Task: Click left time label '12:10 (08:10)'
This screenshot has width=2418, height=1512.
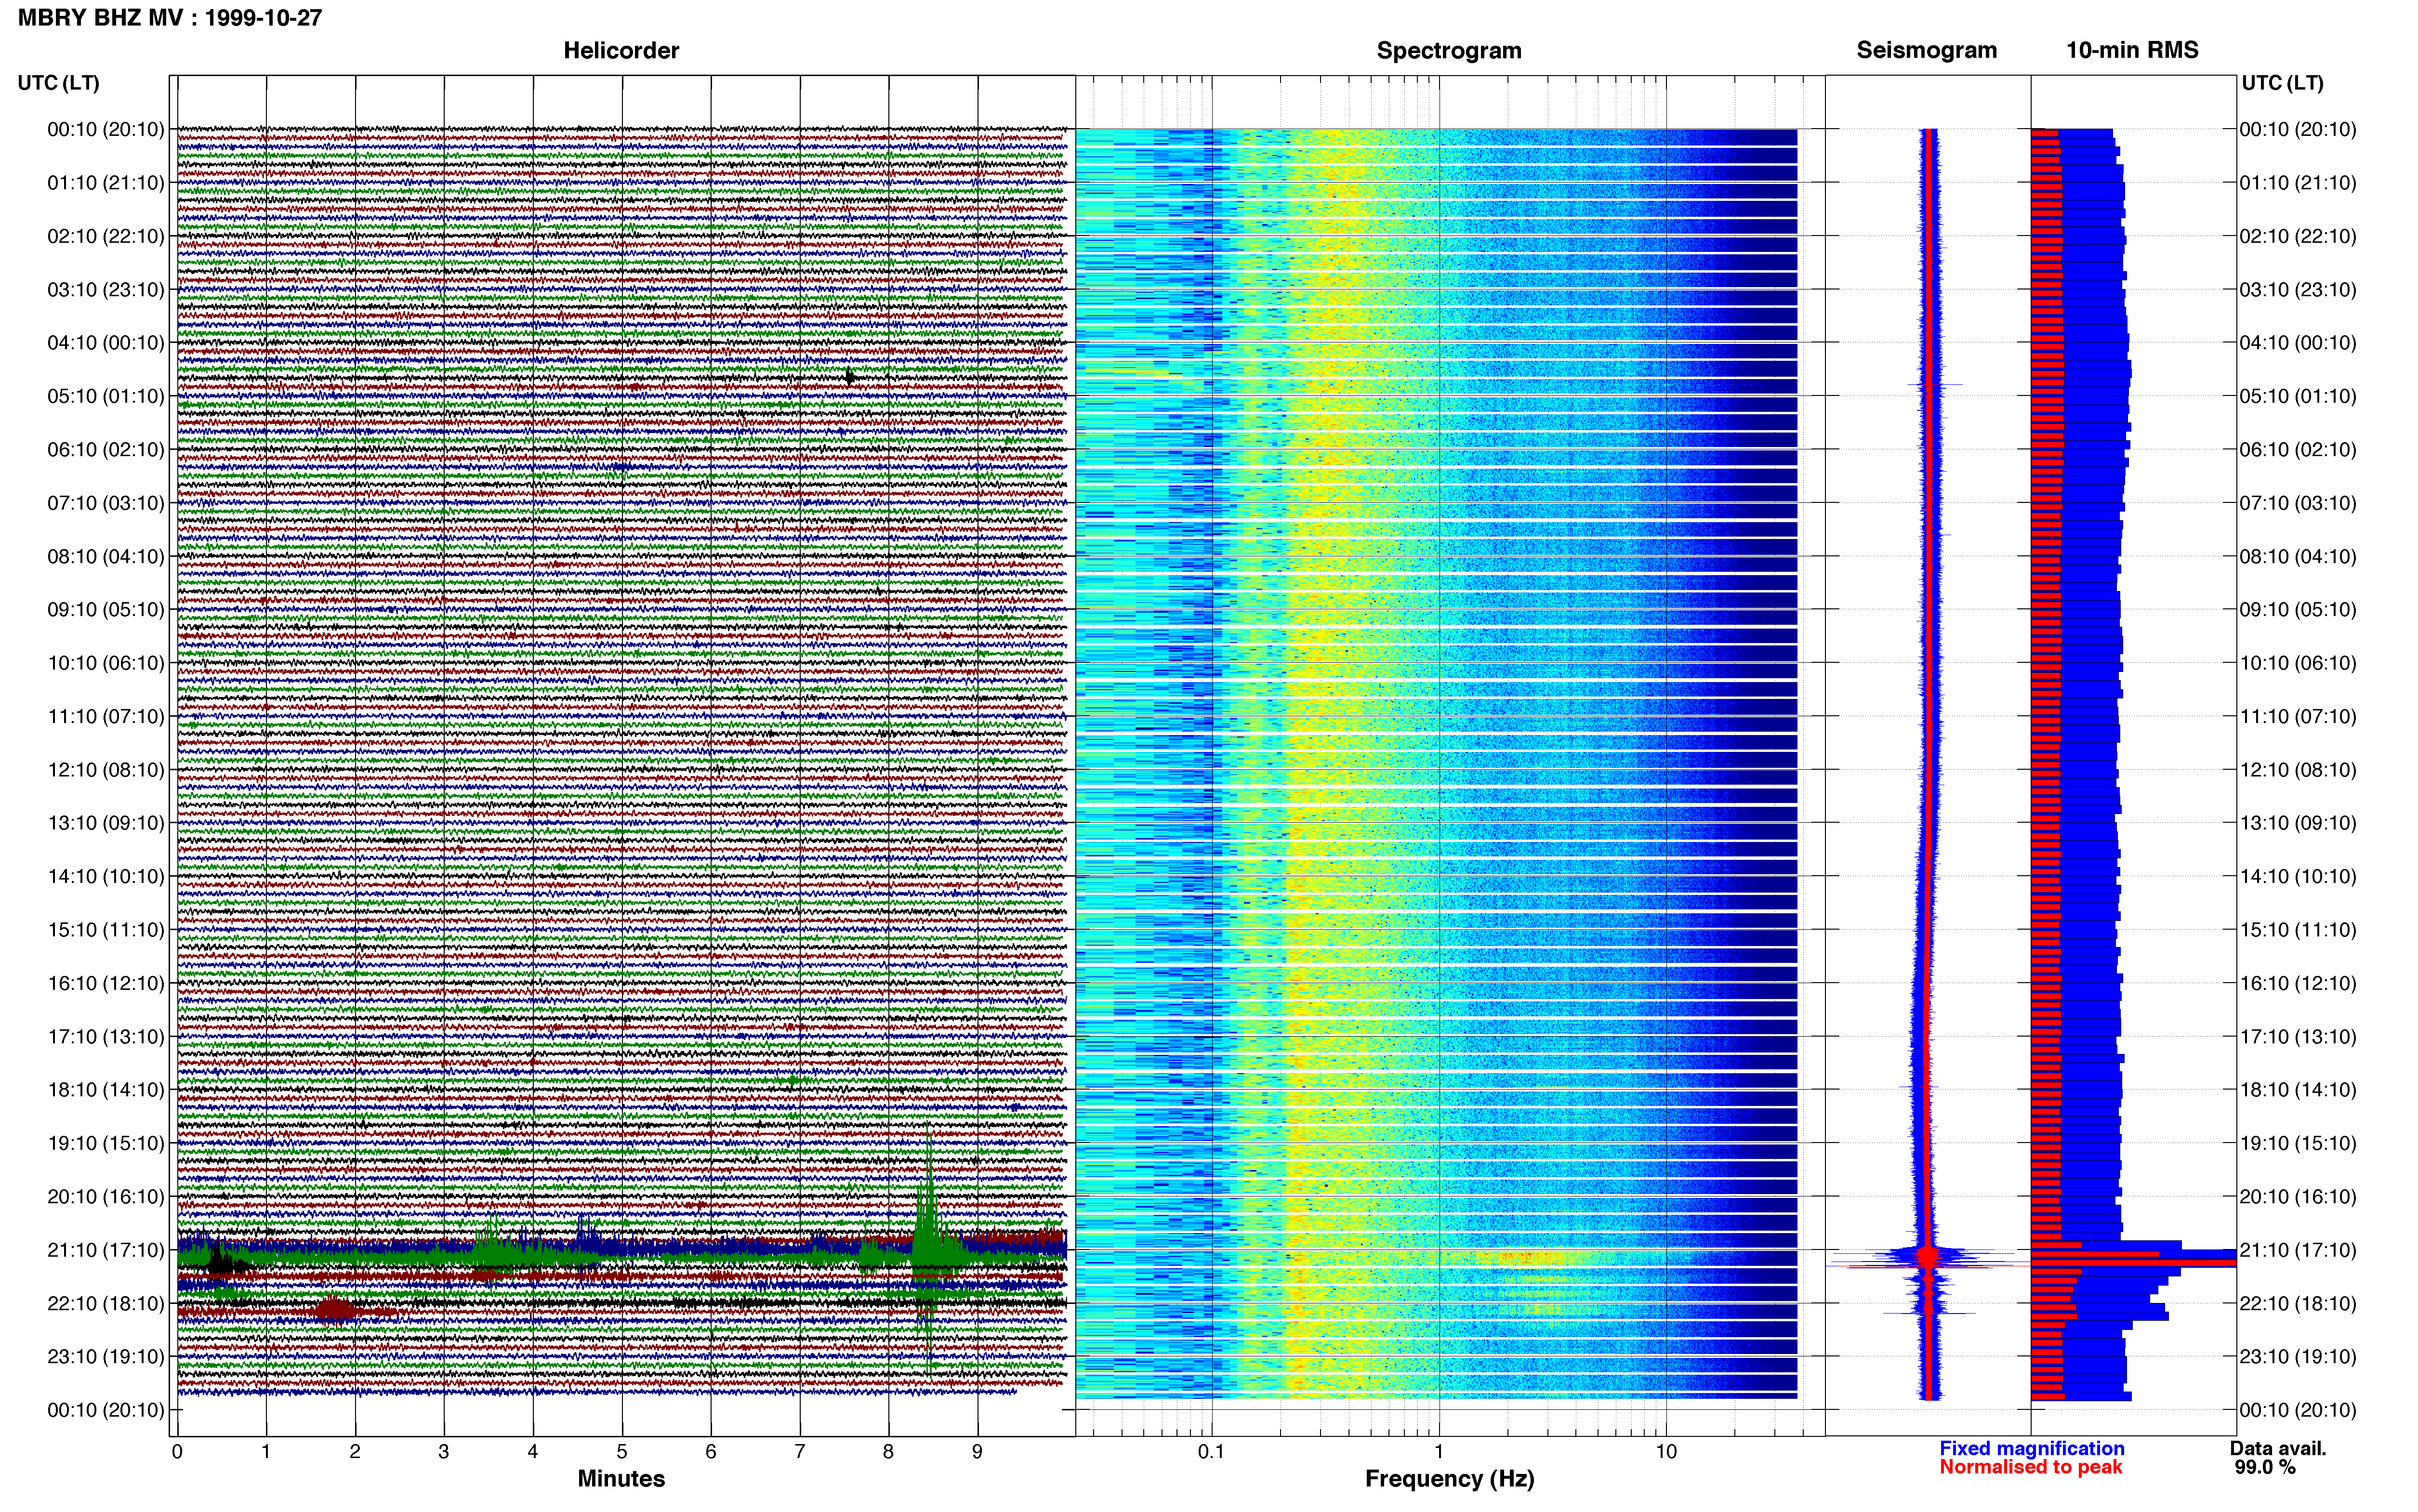Action: tap(106, 770)
